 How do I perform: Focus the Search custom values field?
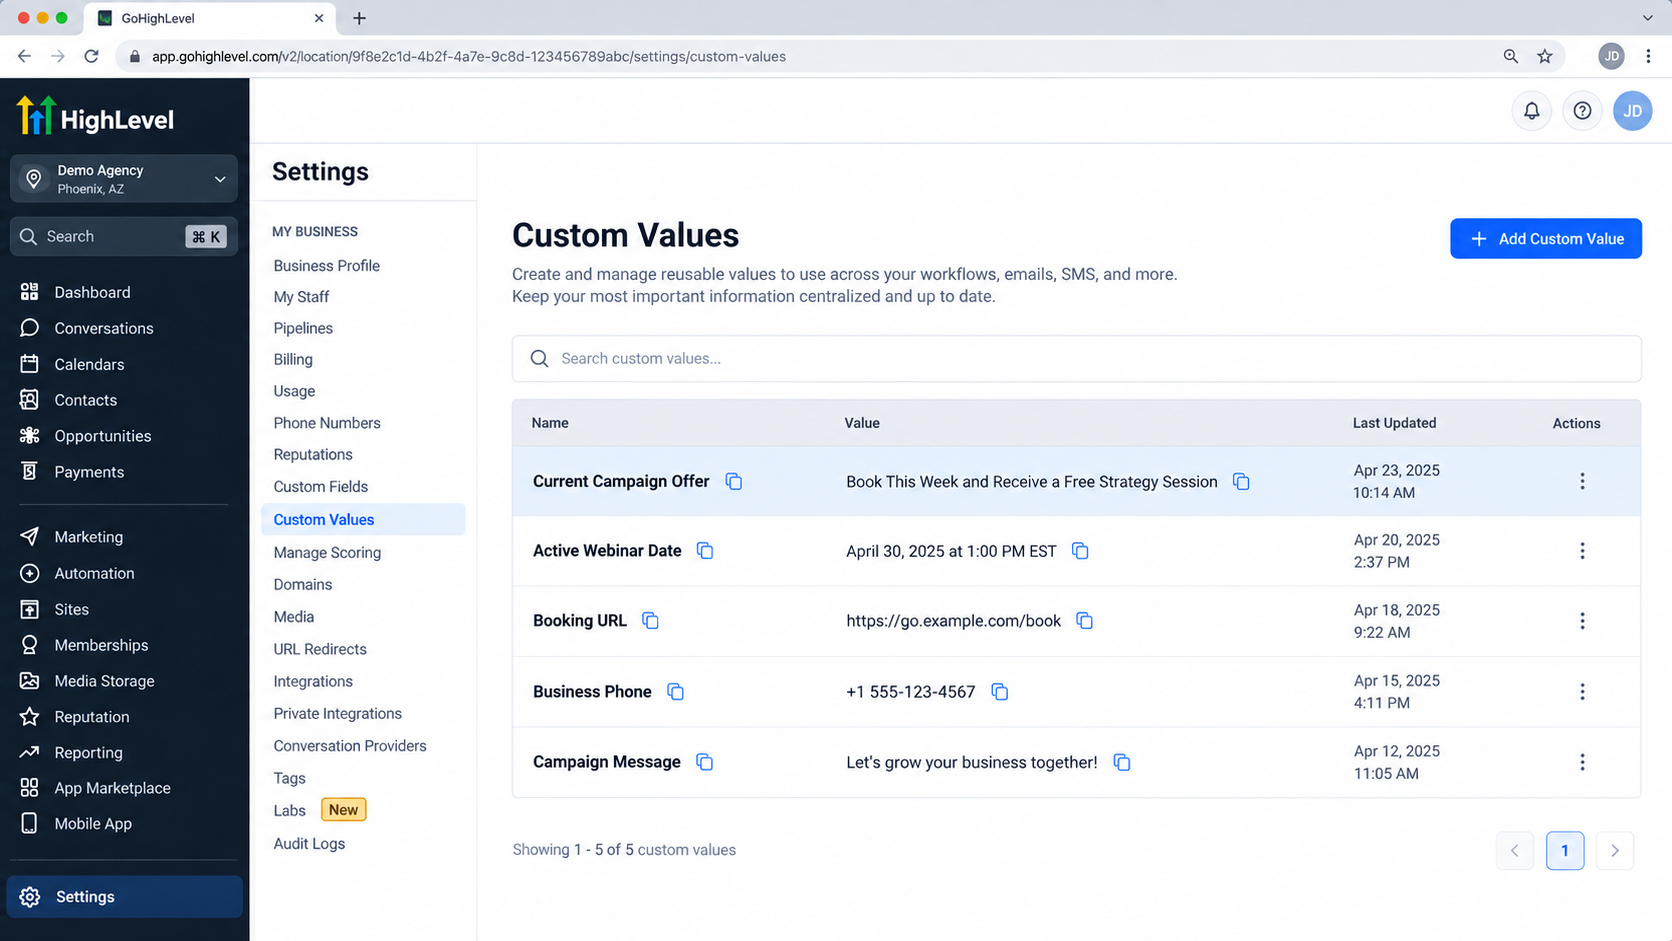click(x=1076, y=359)
